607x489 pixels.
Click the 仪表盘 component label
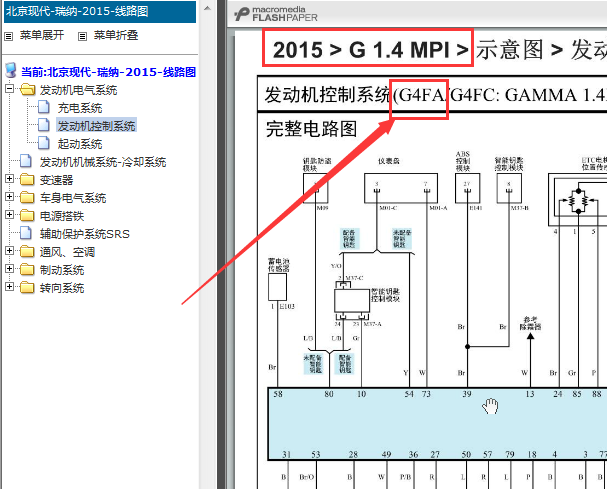pos(389,161)
